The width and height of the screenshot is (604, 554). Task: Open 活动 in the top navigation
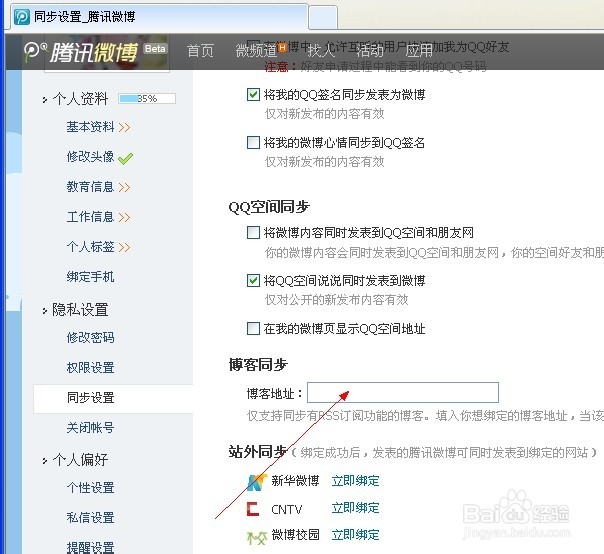[x=370, y=50]
